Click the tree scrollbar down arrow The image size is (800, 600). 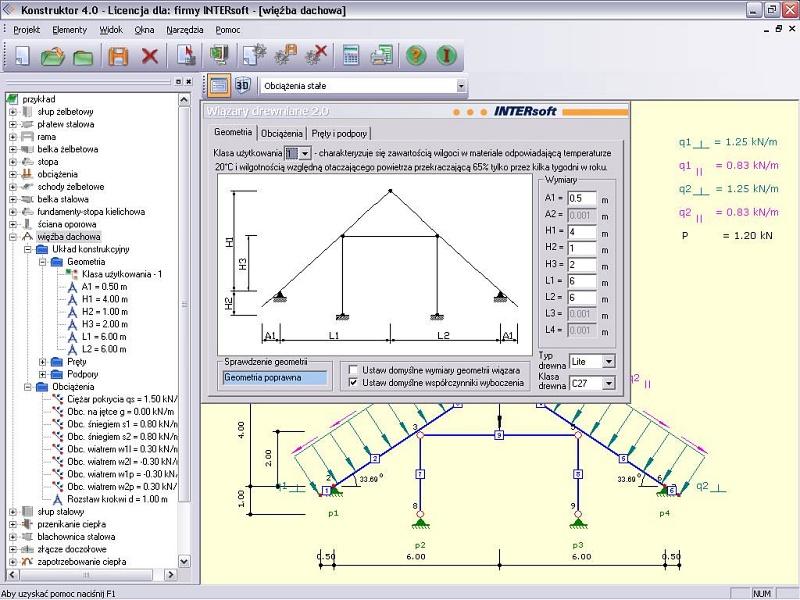pyautogui.click(x=184, y=561)
